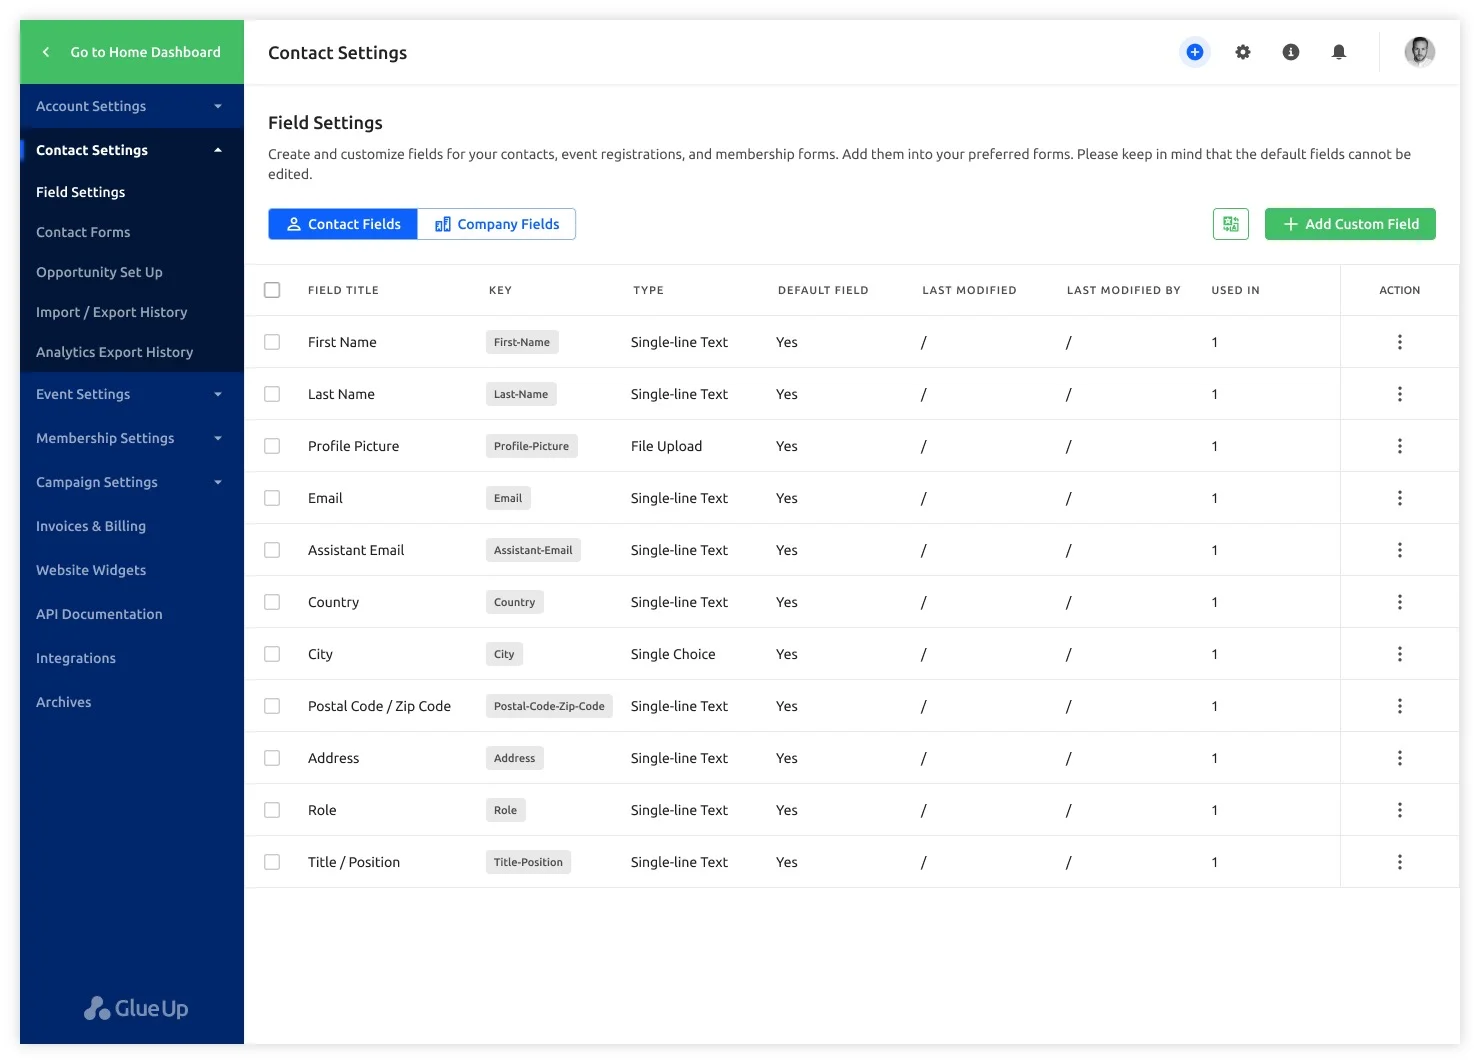Open API Documentation in the sidebar

(x=99, y=614)
